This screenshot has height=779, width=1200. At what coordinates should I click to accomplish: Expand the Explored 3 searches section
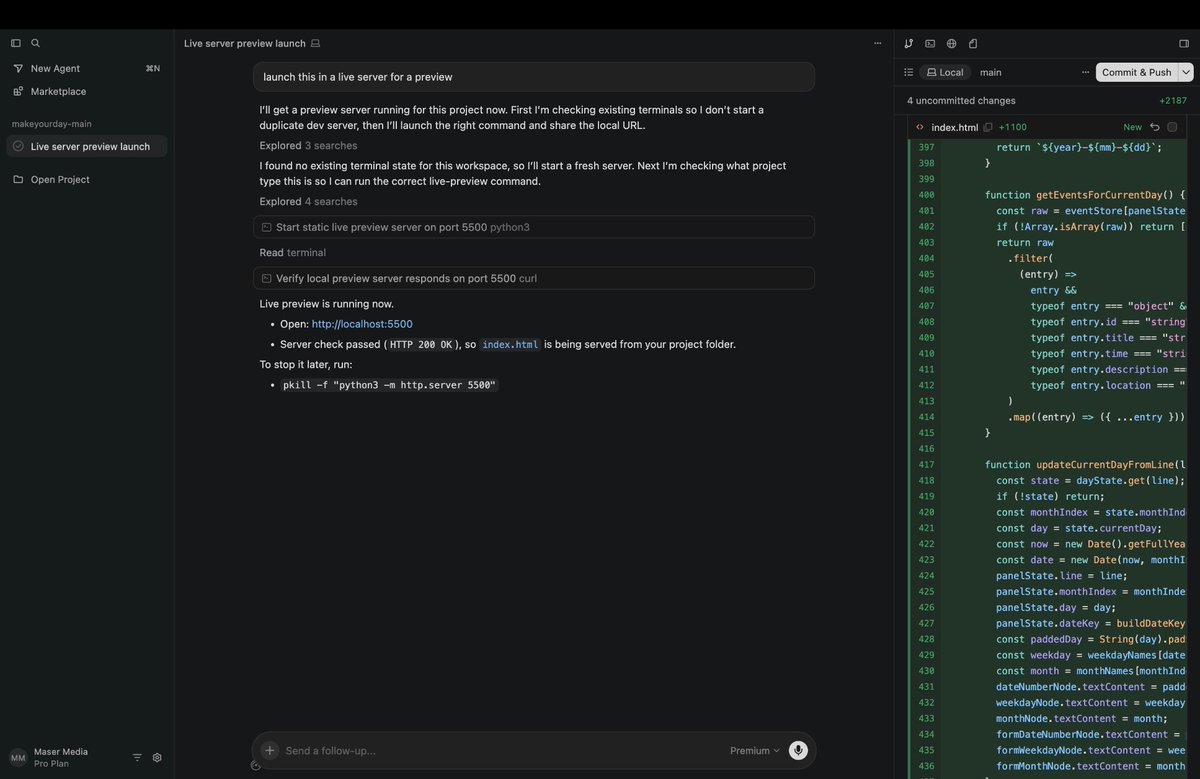[x=308, y=145]
